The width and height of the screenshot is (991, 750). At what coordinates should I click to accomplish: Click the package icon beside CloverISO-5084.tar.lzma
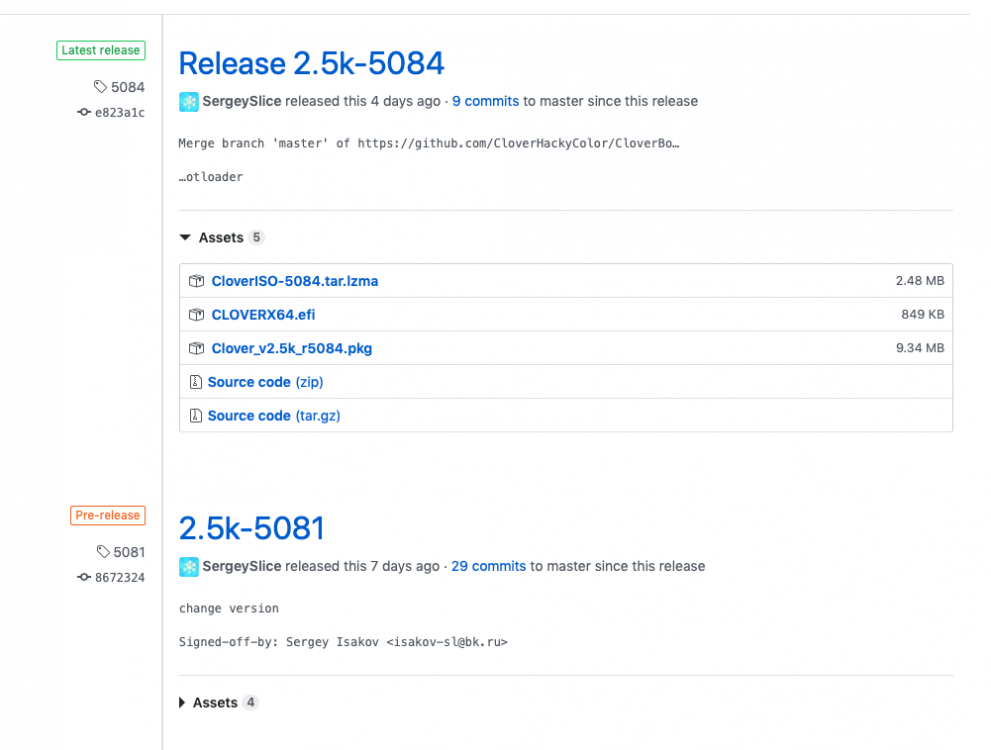coord(197,281)
